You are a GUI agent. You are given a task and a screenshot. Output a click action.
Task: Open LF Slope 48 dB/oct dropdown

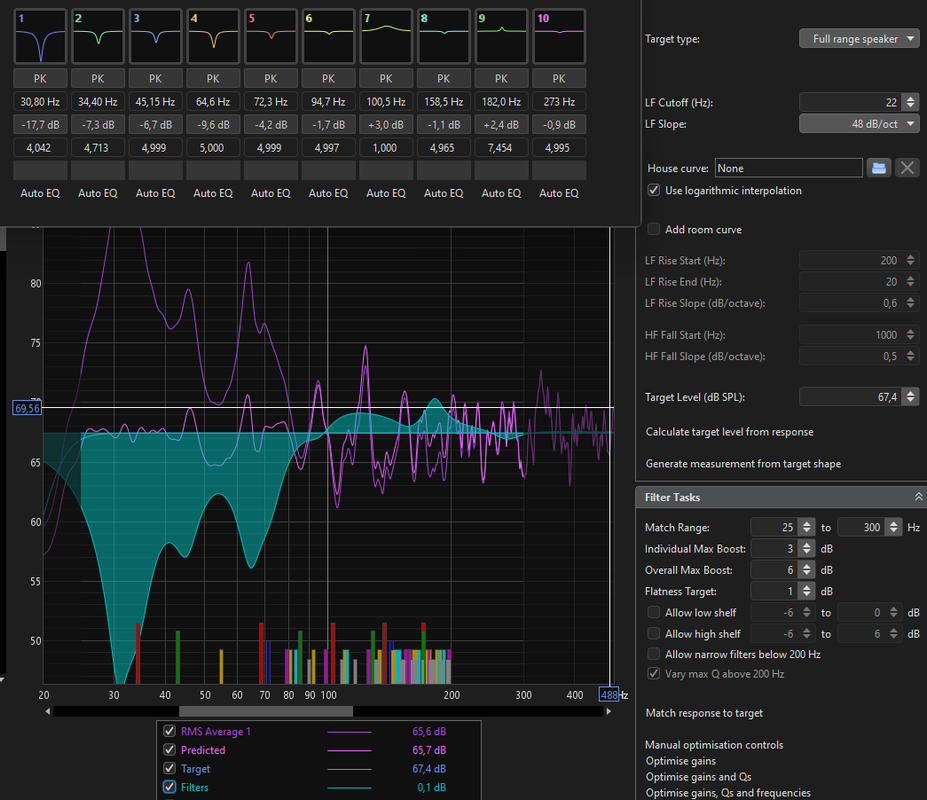859,124
